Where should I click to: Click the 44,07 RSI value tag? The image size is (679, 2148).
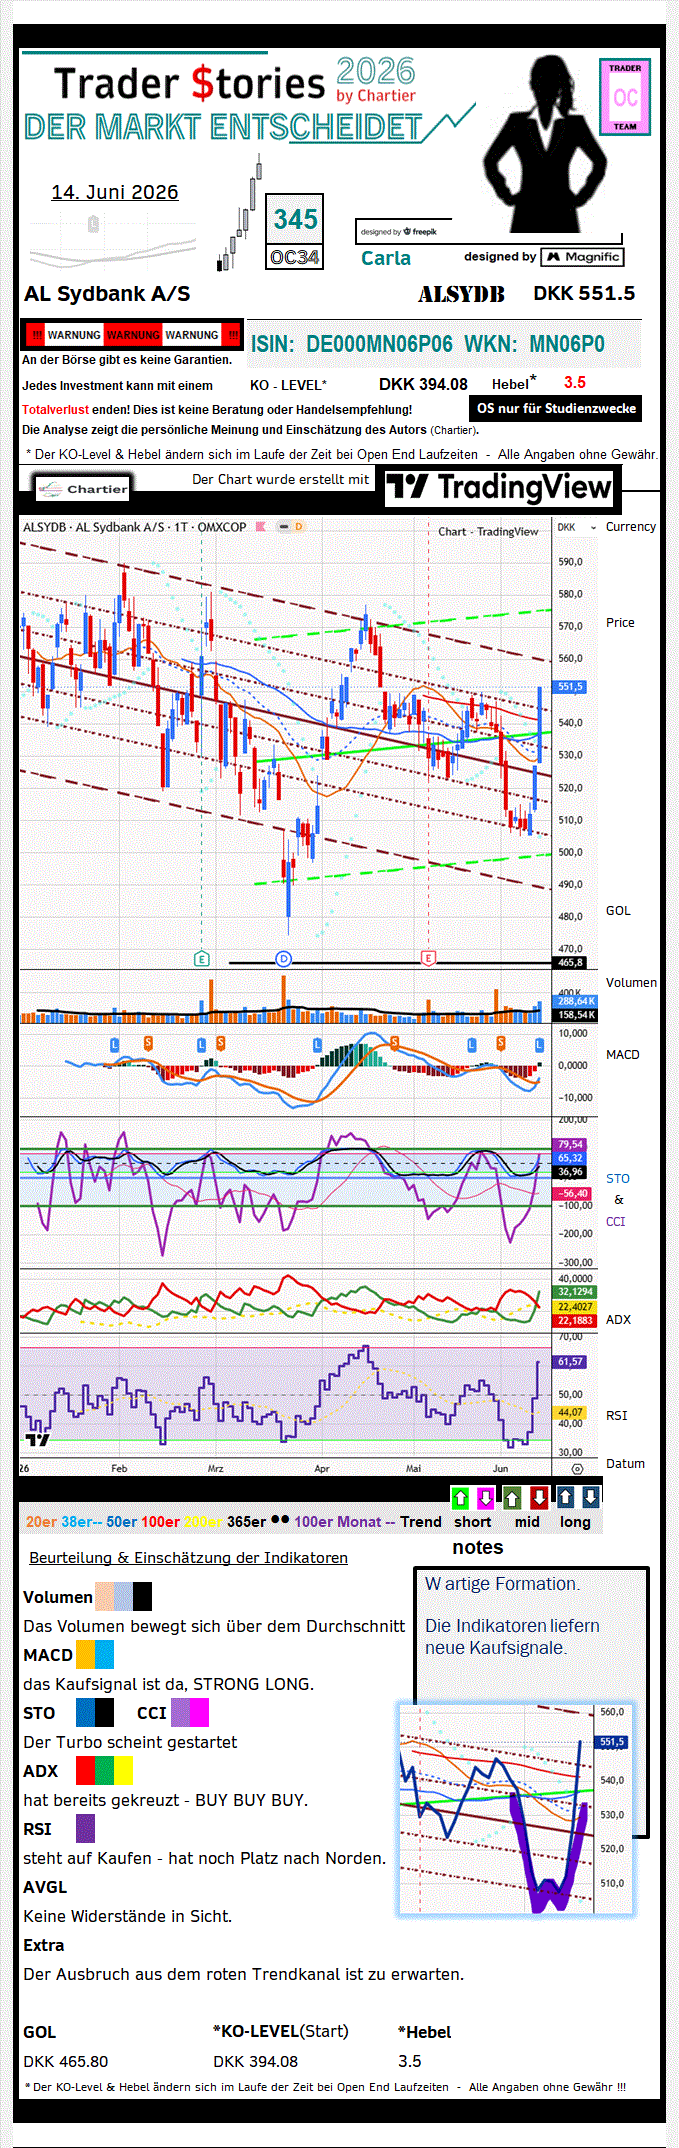[x=570, y=1412]
